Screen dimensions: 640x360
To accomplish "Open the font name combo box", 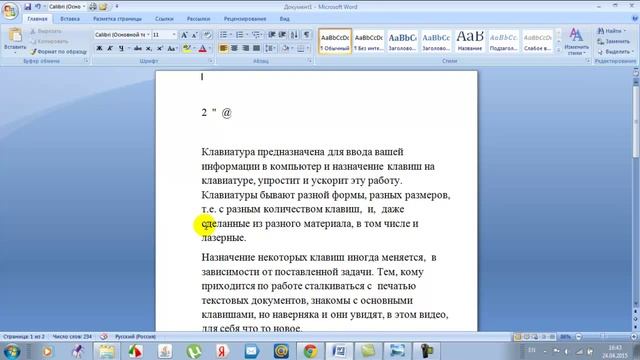I will [122, 35].
